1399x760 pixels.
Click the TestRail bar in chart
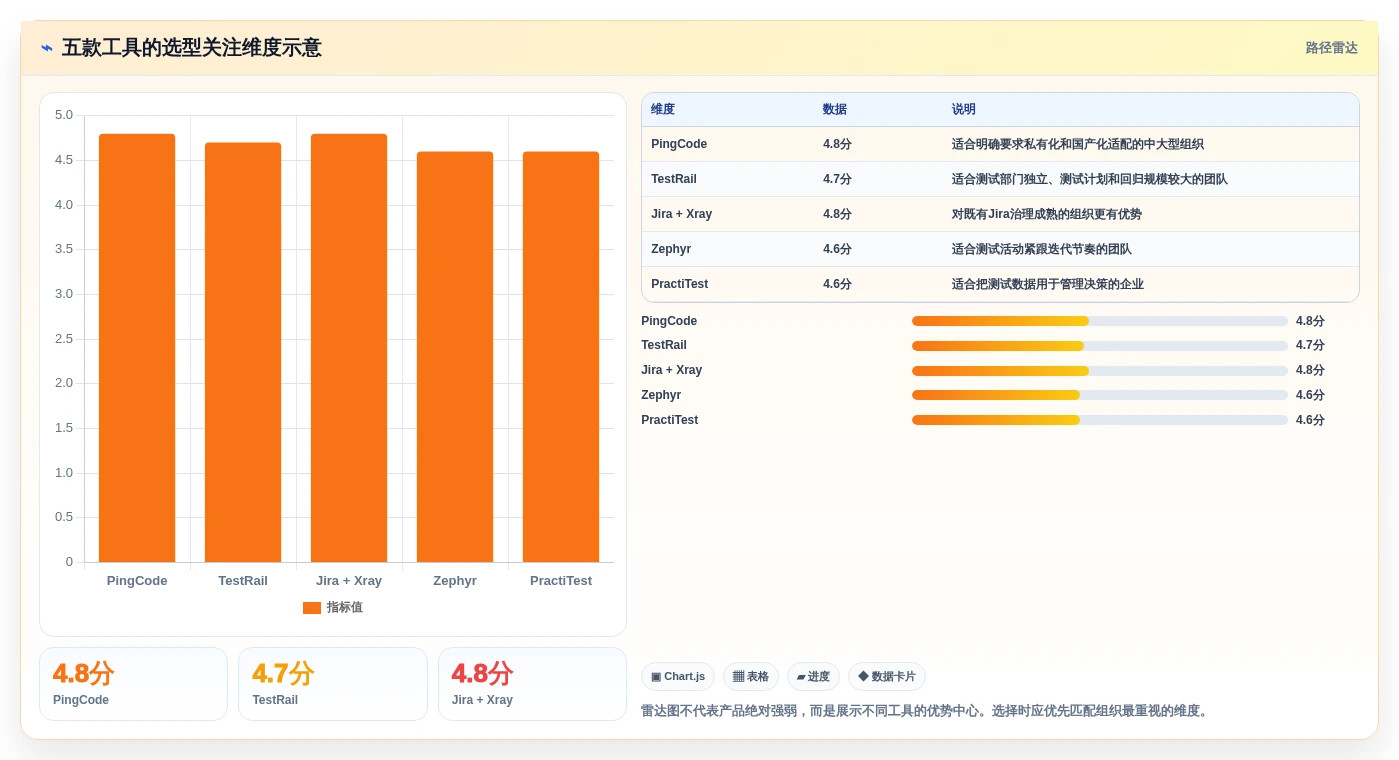click(243, 352)
